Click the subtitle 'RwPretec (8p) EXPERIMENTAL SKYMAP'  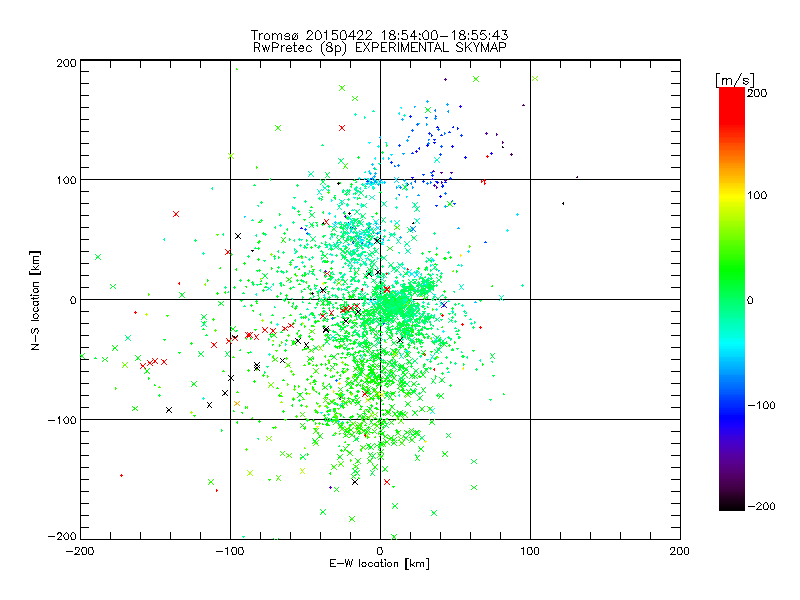(x=380, y=48)
